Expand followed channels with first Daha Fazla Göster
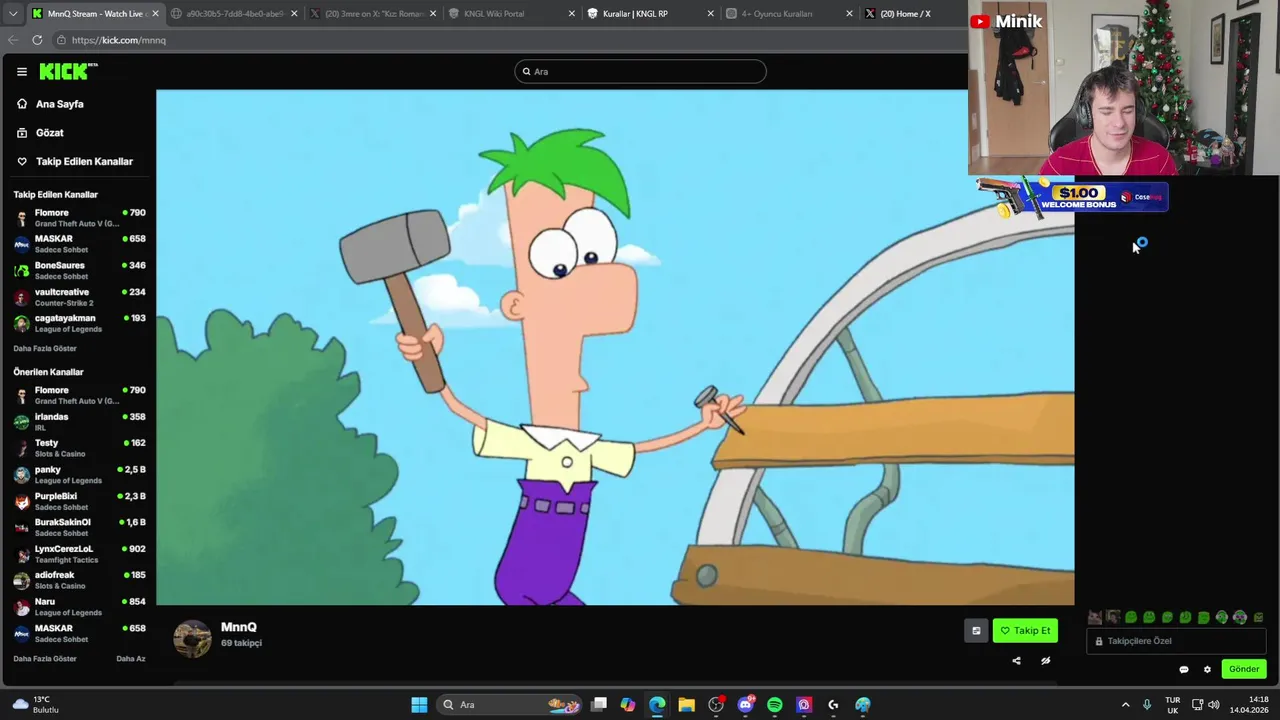 tap(45, 348)
